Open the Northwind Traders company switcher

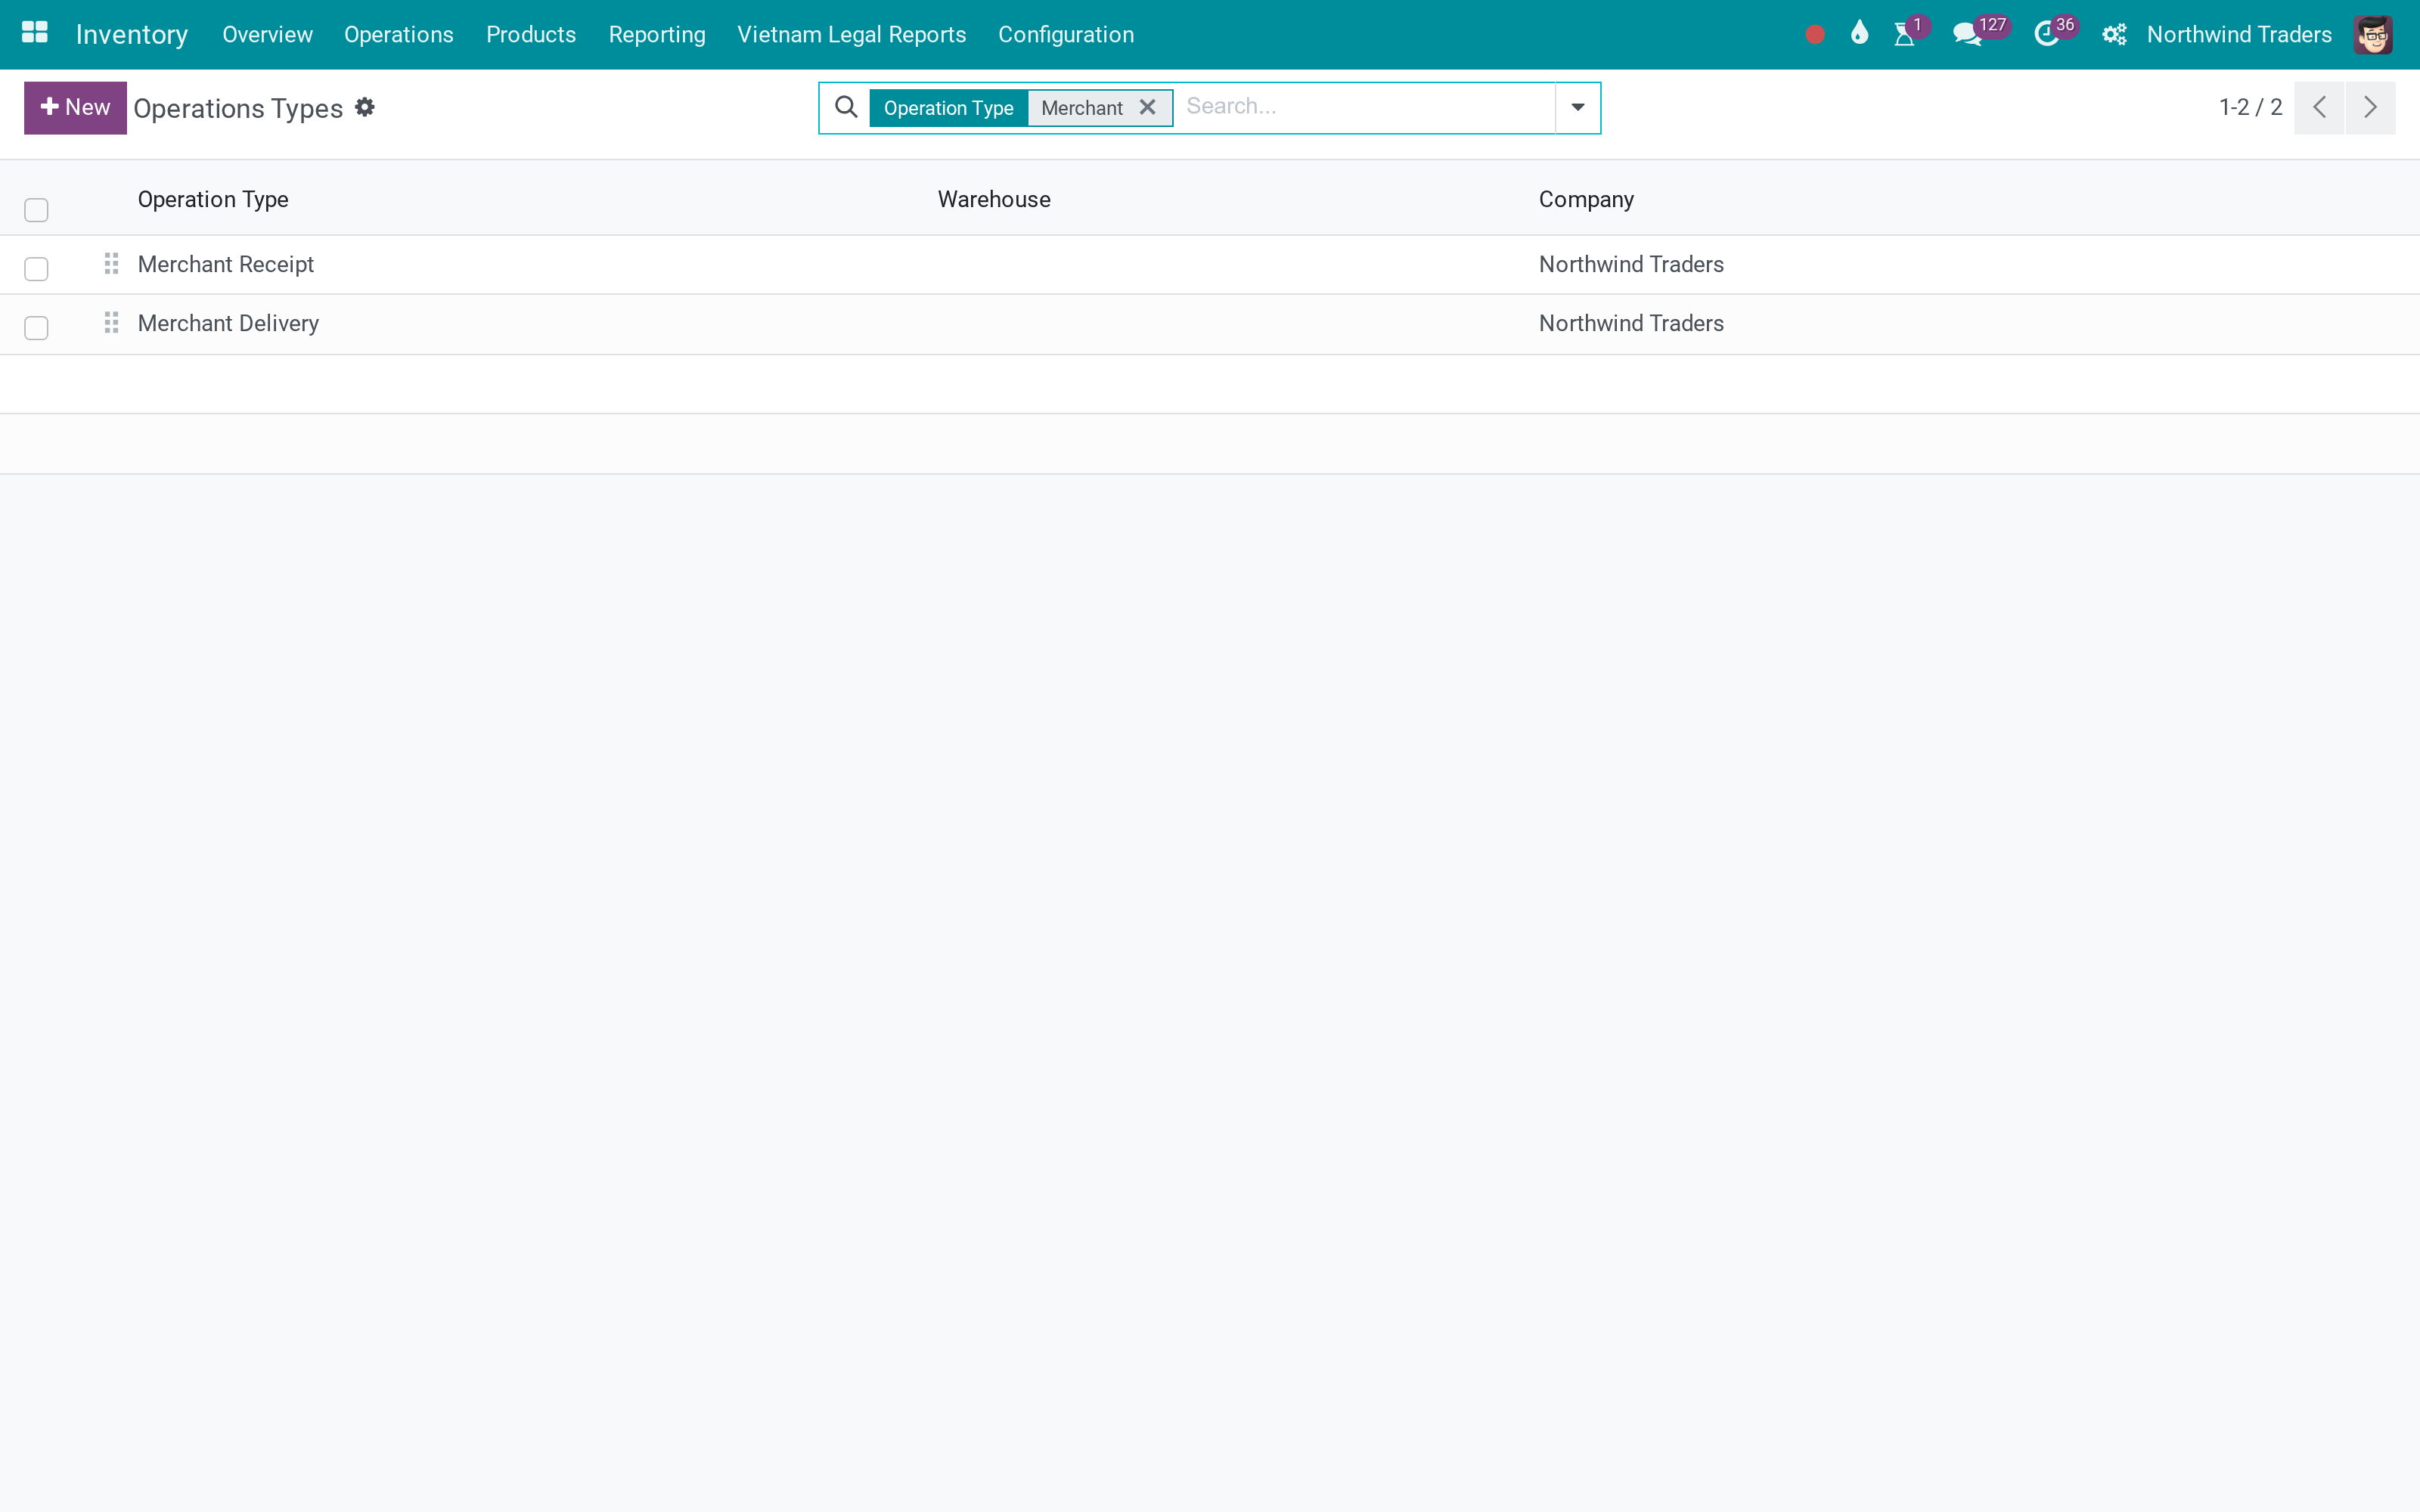pos(2239,35)
